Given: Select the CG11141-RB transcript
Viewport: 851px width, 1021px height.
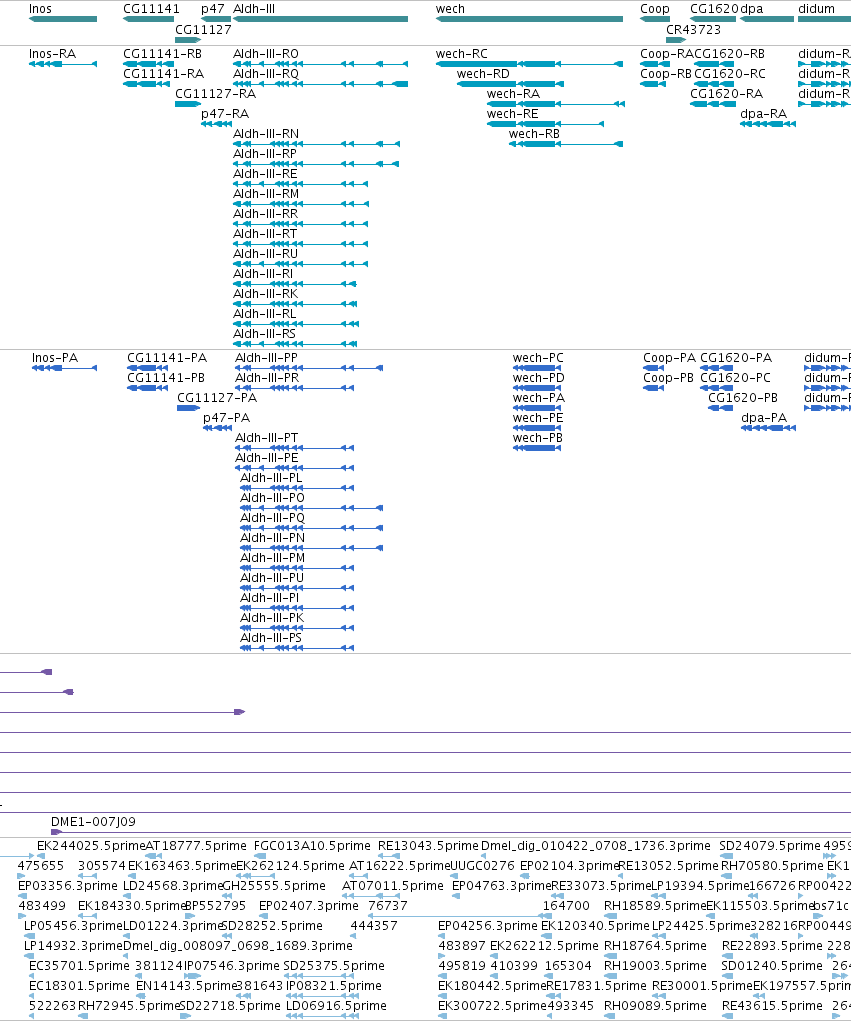Looking at the screenshot, I should pos(148,64).
